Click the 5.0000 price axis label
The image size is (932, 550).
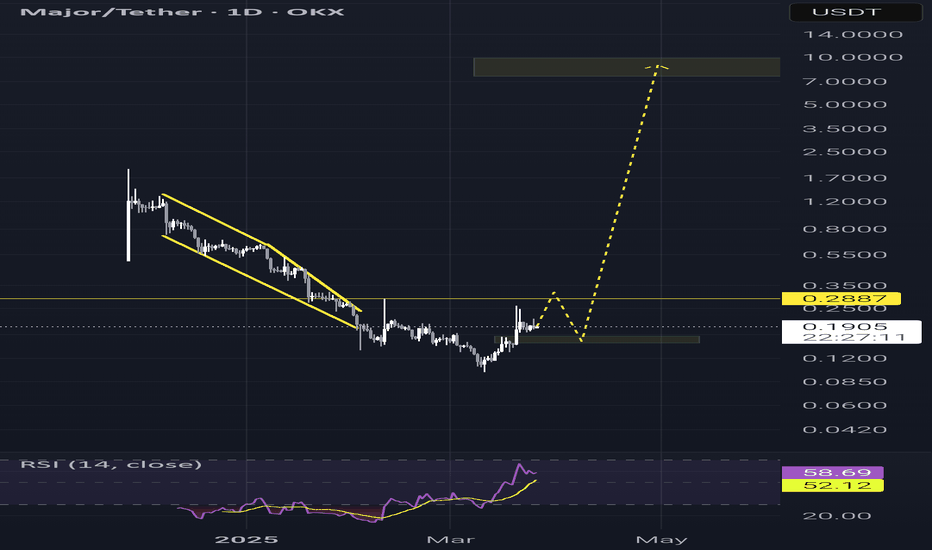coord(845,105)
